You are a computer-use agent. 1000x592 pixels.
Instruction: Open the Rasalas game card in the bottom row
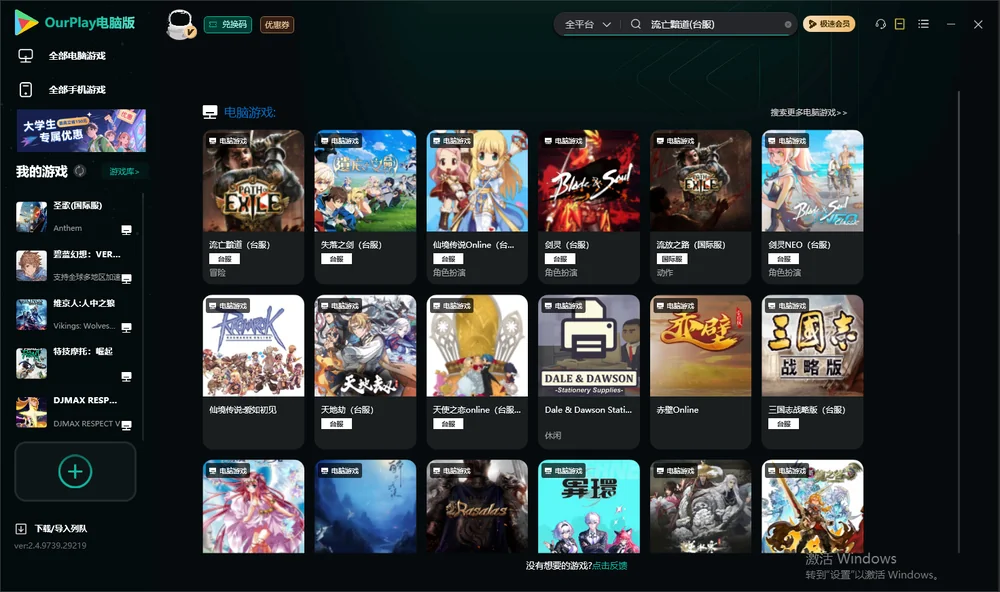(x=477, y=507)
